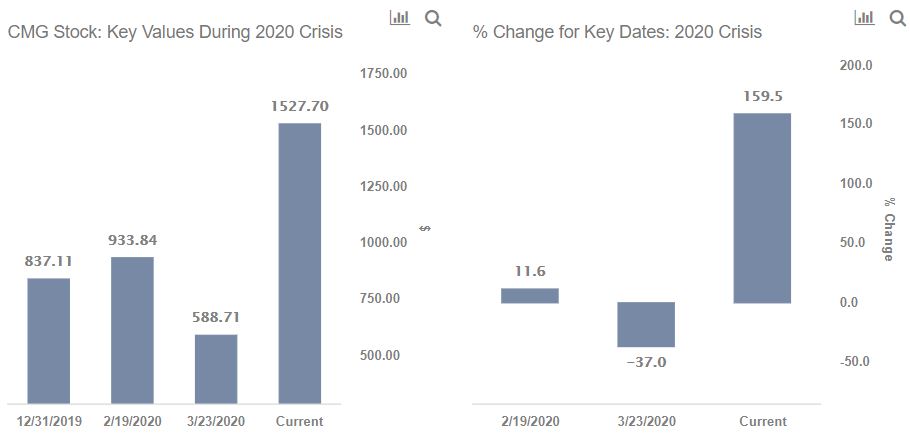Screen dimensions: 910x446
Task: Click the '% Change for Key Dates: 2020 Crisis' title
Action: coord(618,33)
